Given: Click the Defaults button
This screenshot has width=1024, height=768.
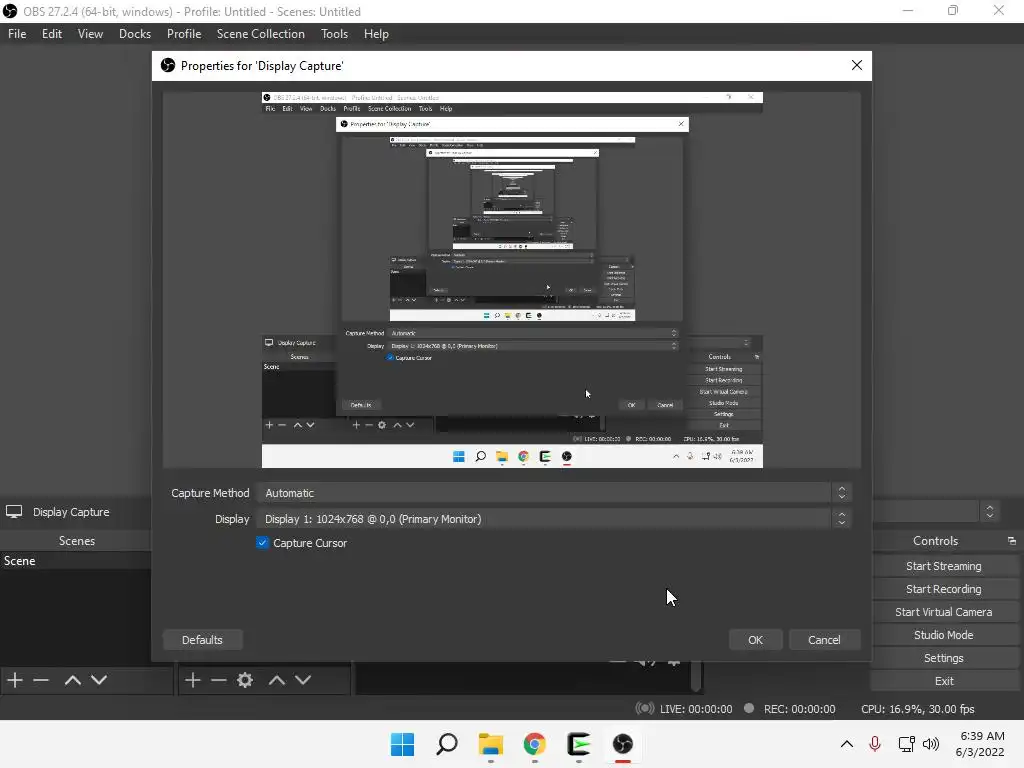Looking at the screenshot, I should pos(202,640).
